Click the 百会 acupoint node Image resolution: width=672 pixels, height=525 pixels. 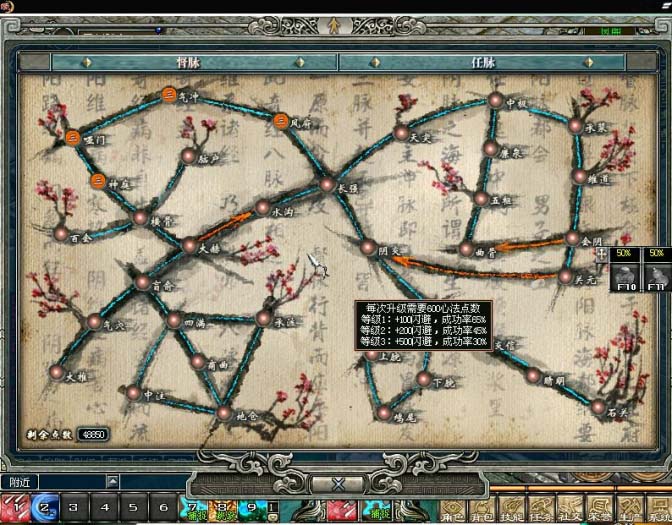pyautogui.click(x=61, y=234)
